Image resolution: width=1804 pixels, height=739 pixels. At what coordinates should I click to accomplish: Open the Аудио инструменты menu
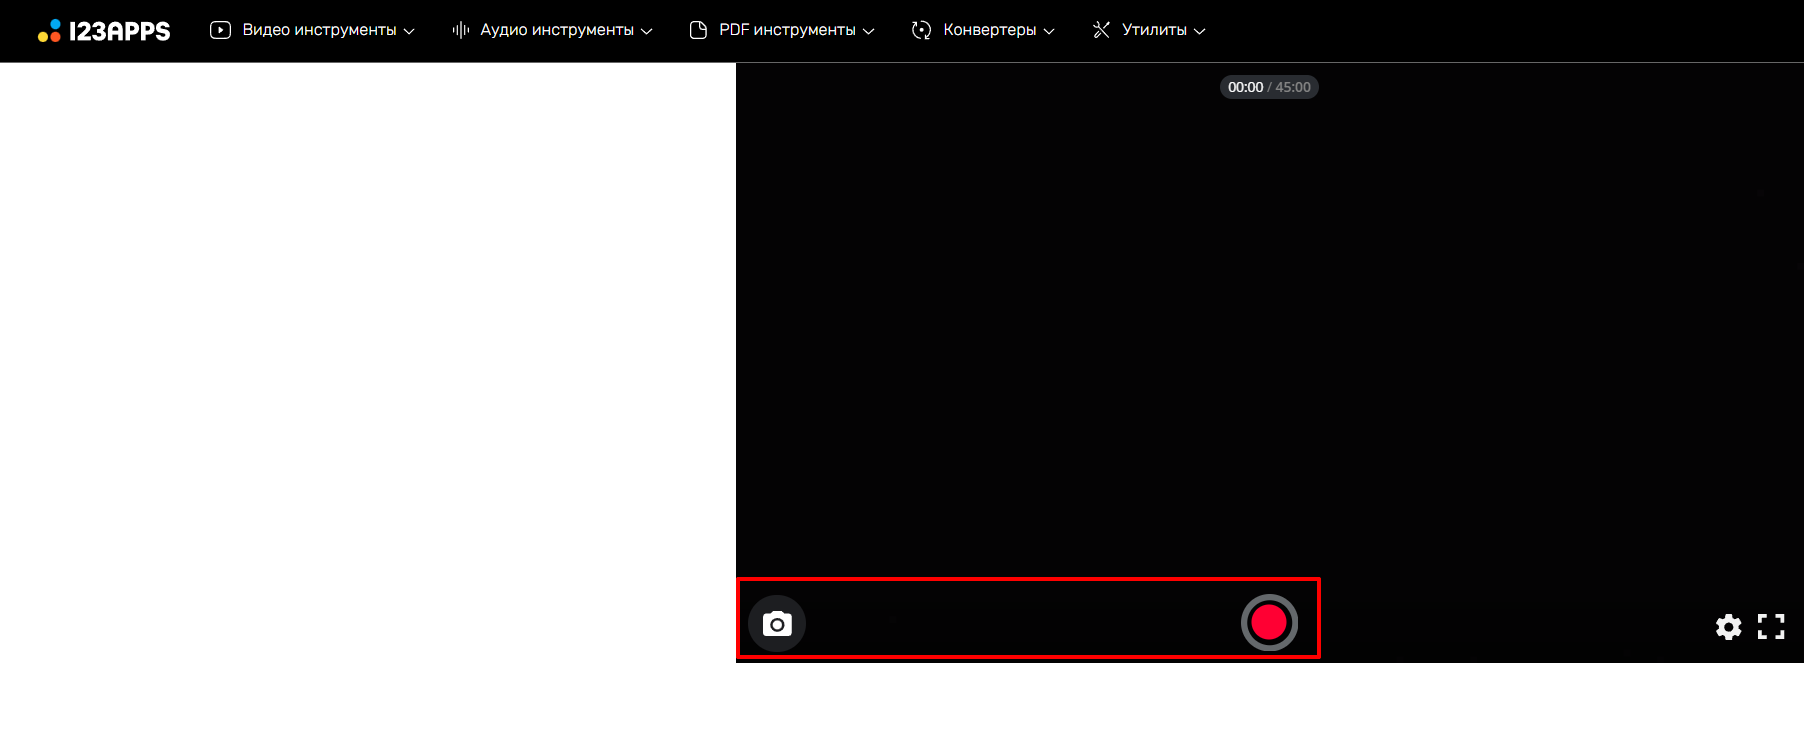click(x=552, y=30)
